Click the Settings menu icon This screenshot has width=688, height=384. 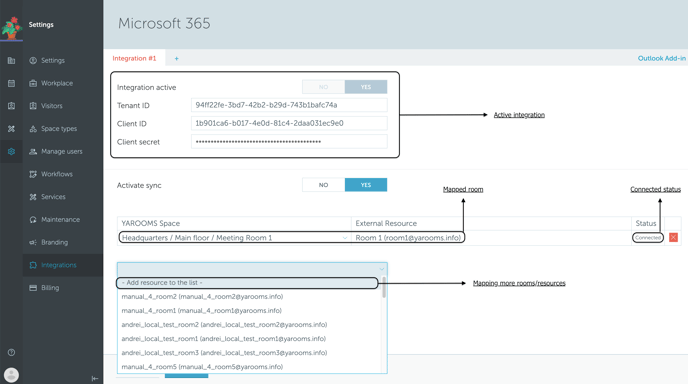click(x=33, y=61)
